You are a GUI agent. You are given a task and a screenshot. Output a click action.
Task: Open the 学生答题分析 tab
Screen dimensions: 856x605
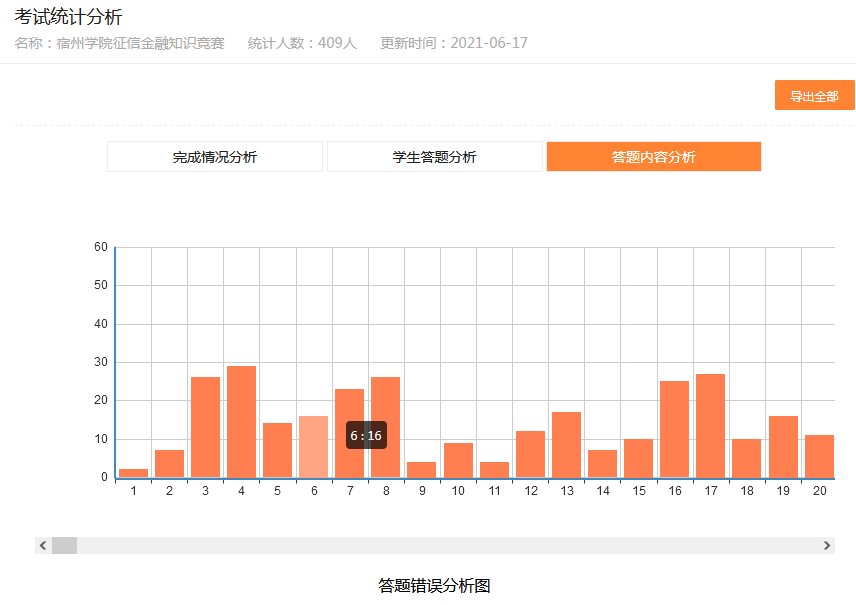434,157
